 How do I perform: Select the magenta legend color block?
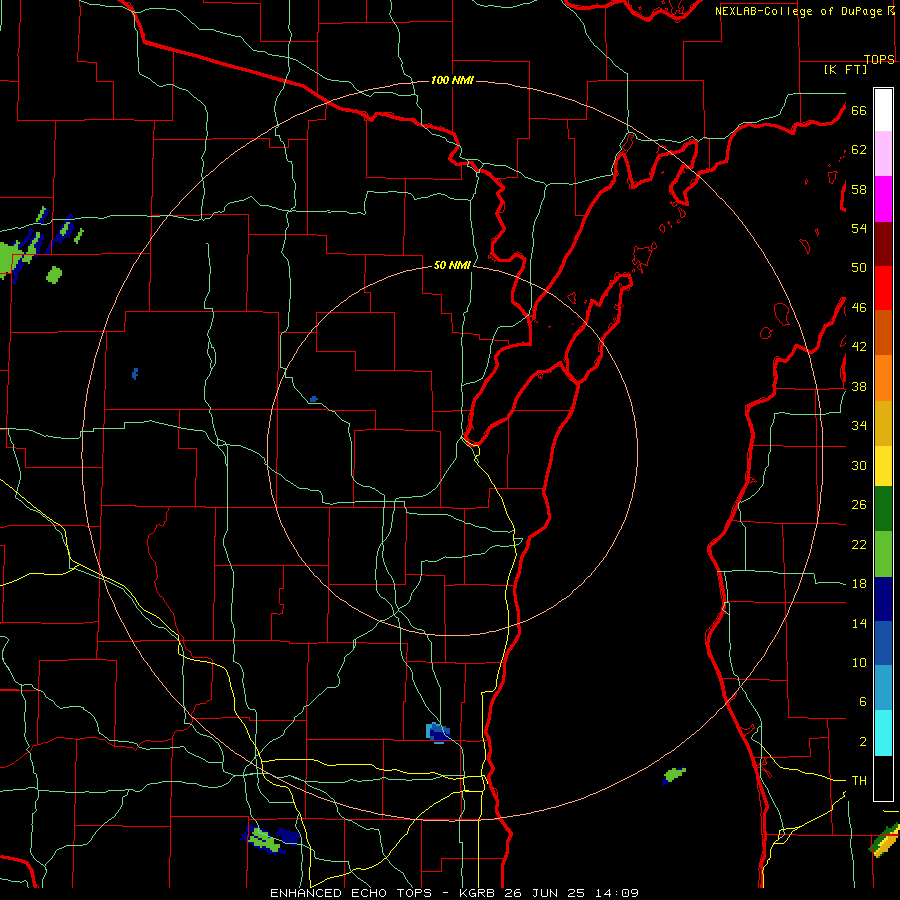(883, 199)
